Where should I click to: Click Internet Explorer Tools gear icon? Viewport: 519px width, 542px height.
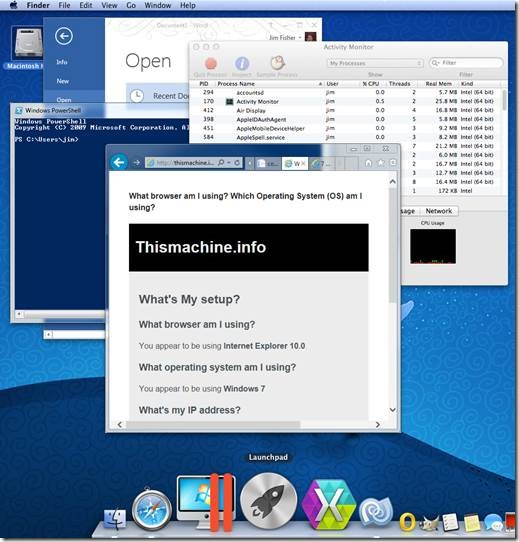(x=393, y=162)
